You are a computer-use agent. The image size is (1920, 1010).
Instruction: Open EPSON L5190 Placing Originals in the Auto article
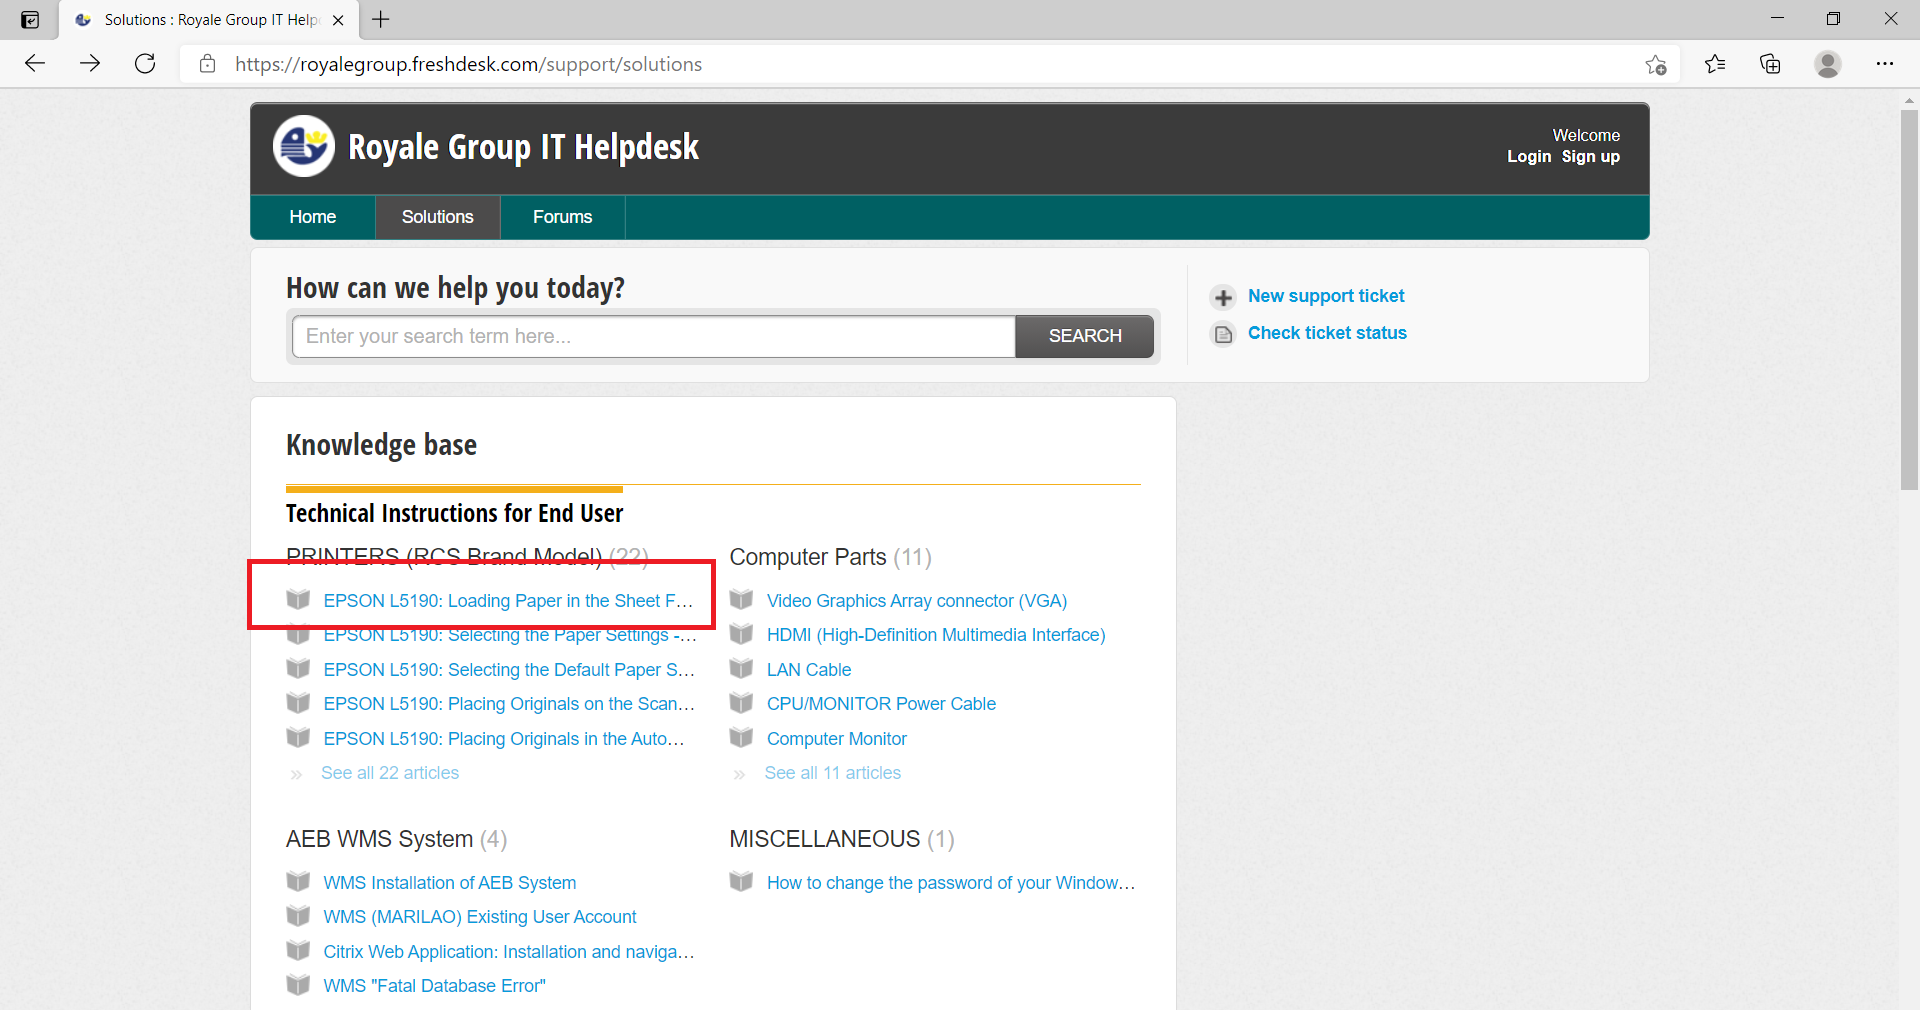pyautogui.click(x=504, y=739)
